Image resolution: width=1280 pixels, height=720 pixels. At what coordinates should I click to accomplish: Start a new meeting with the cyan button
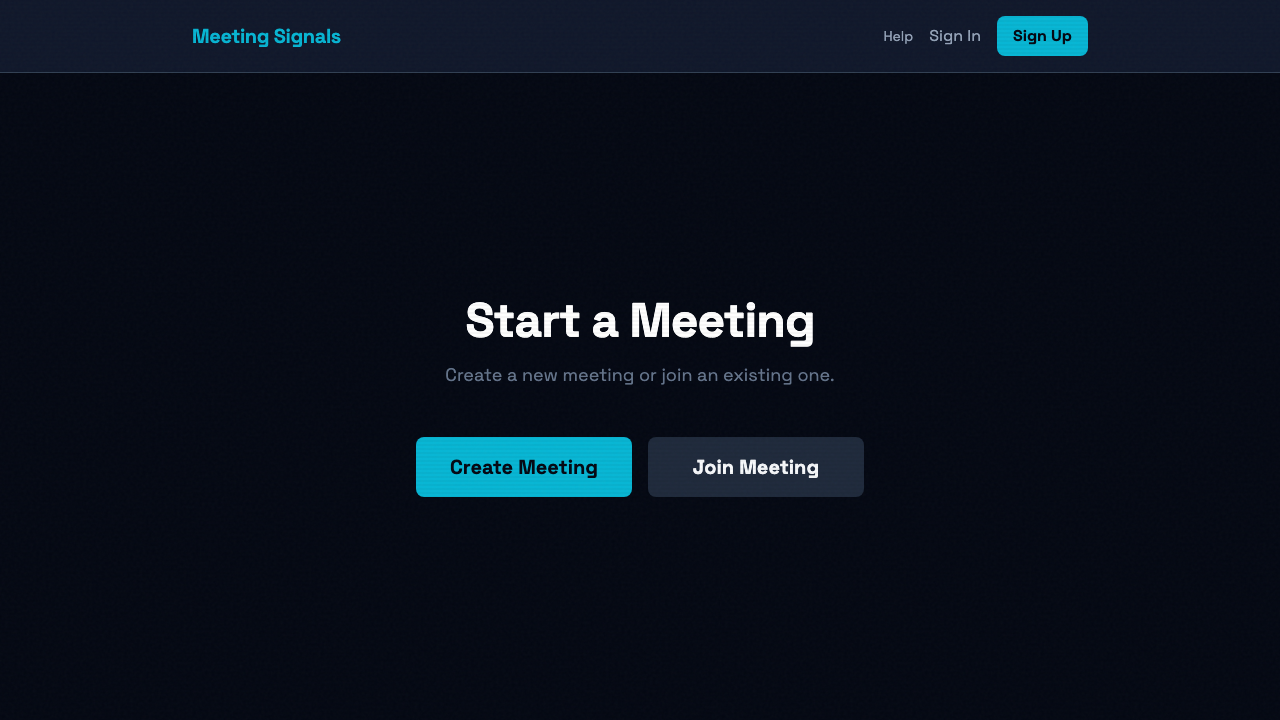click(524, 467)
